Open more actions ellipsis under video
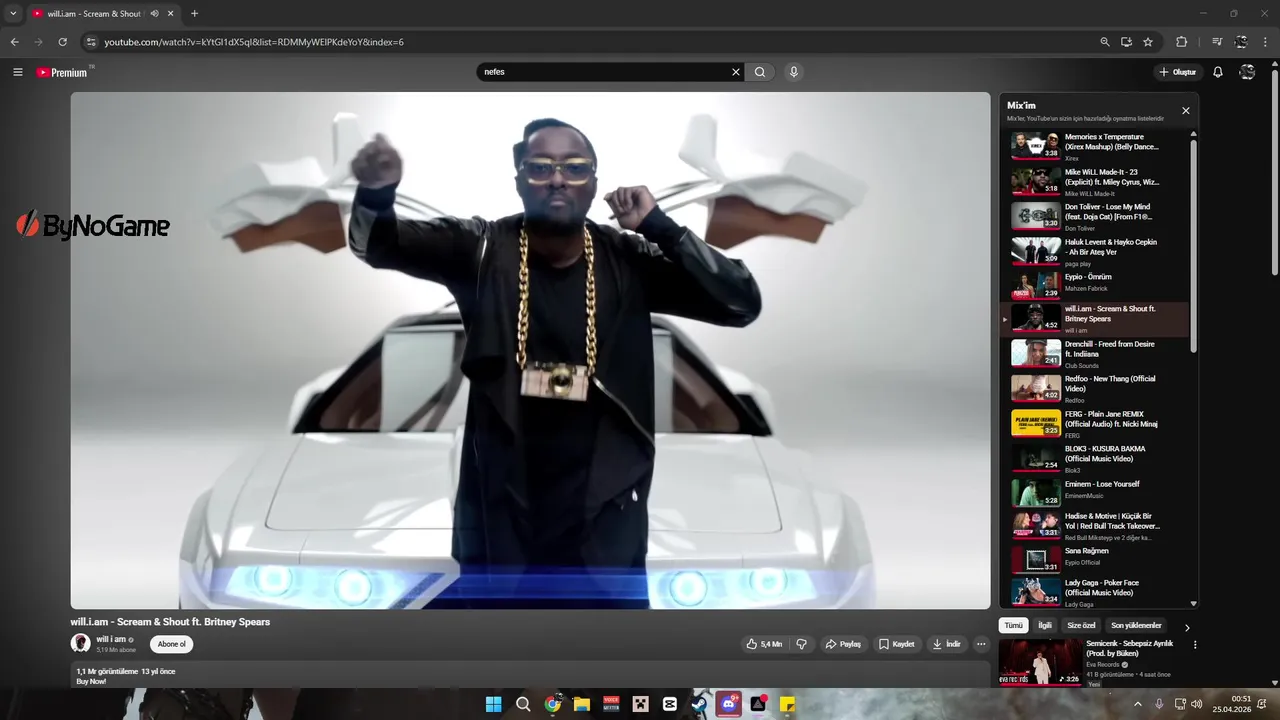The width and height of the screenshot is (1280, 720). point(981,644)
